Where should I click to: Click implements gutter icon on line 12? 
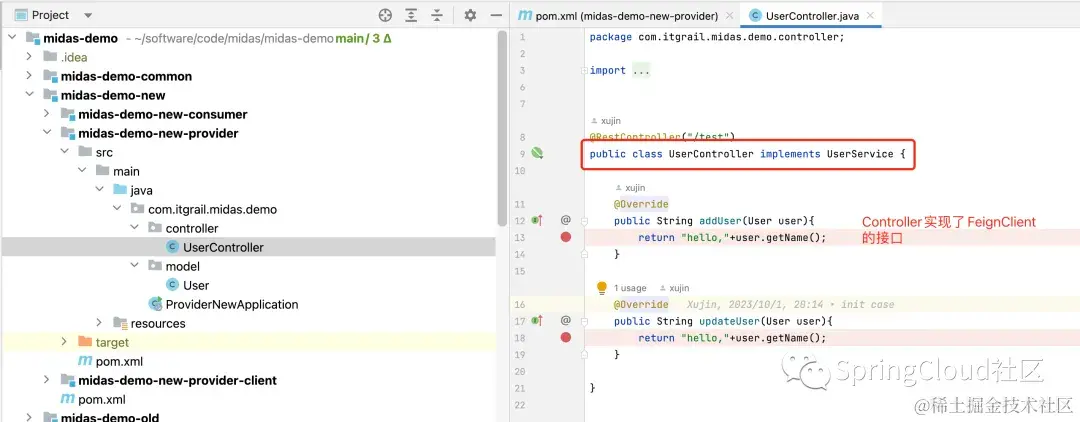pos(537,220)
